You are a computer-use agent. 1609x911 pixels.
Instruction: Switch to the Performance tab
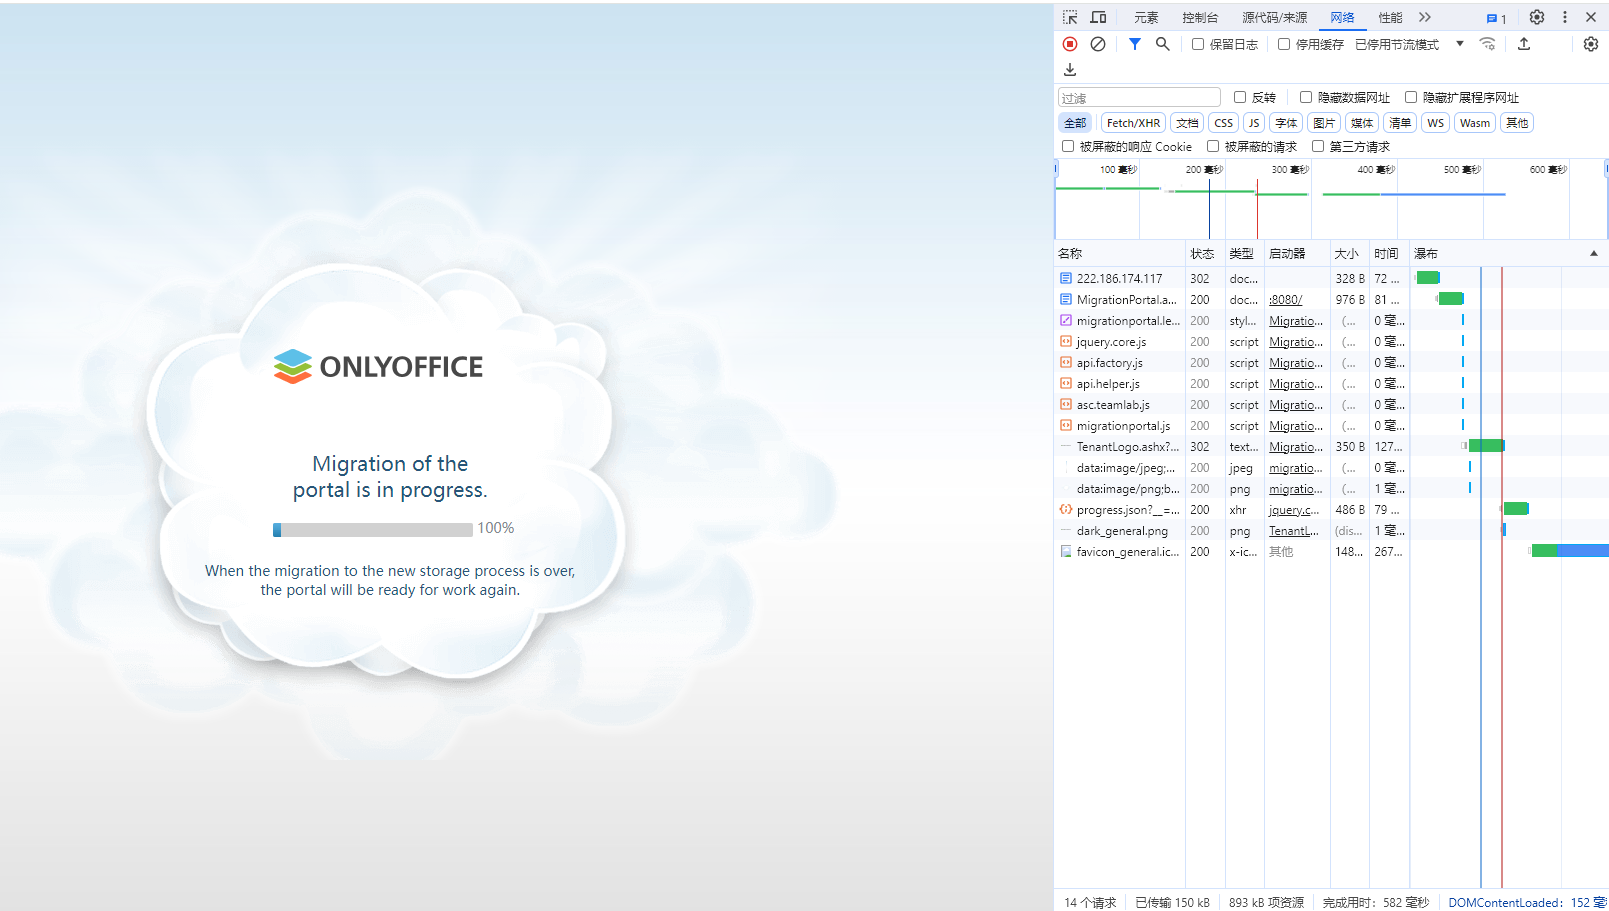click(x=1390, y=17)
